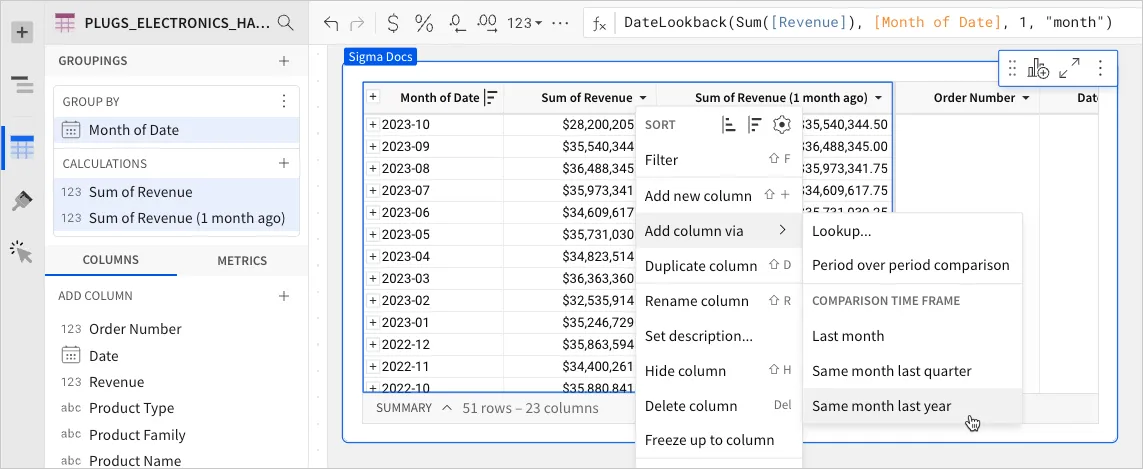Choose Freeze up to column
The height and width of the screenshot is (469, 1143).
(719, 440)
